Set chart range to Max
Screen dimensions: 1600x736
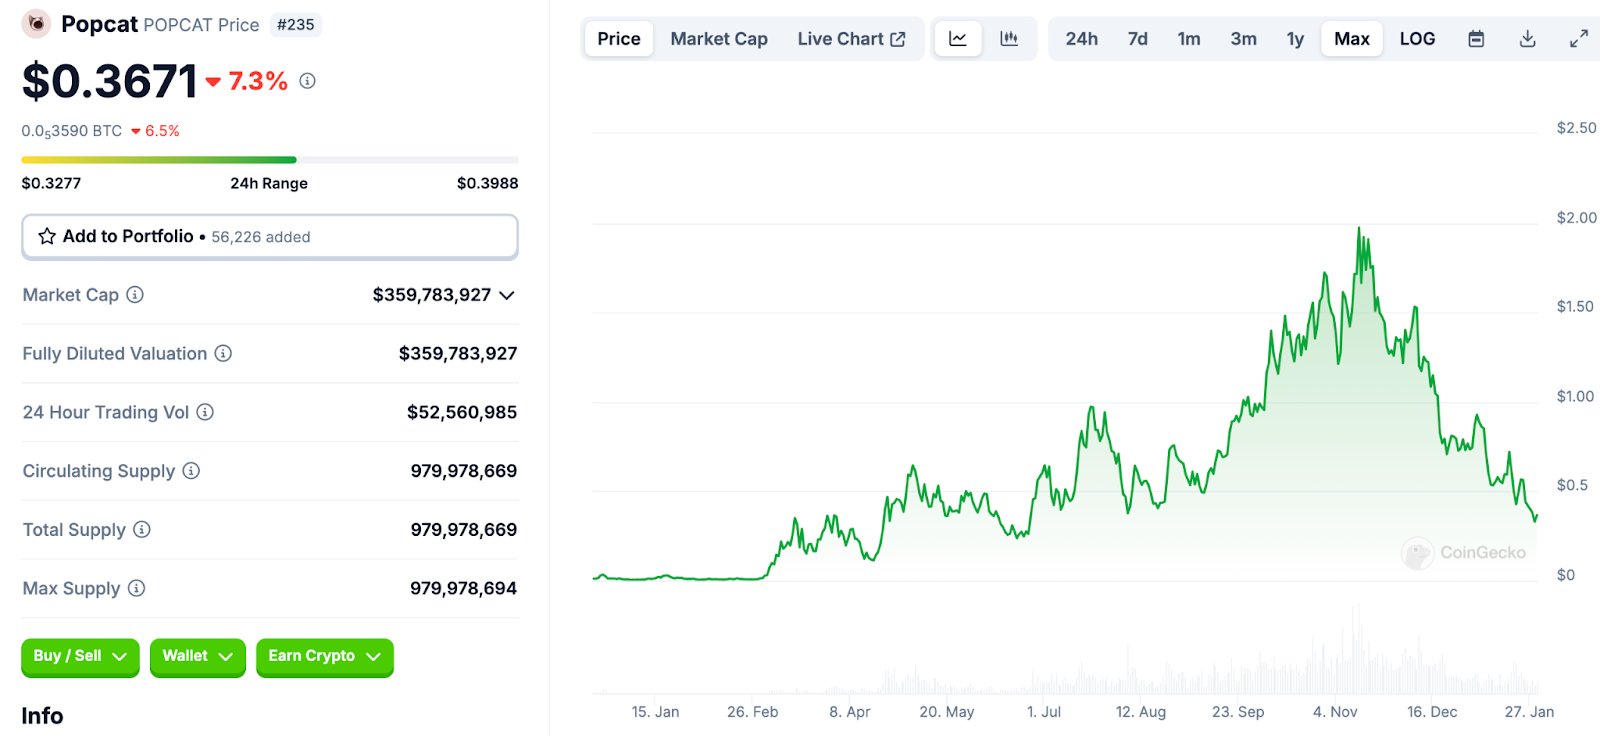tap(1352, 39)
